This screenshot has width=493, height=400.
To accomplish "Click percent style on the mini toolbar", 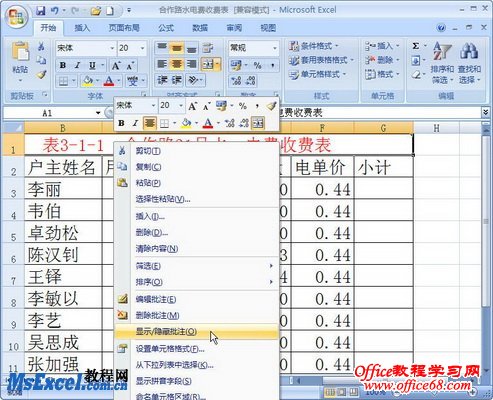I will point(243,106).
